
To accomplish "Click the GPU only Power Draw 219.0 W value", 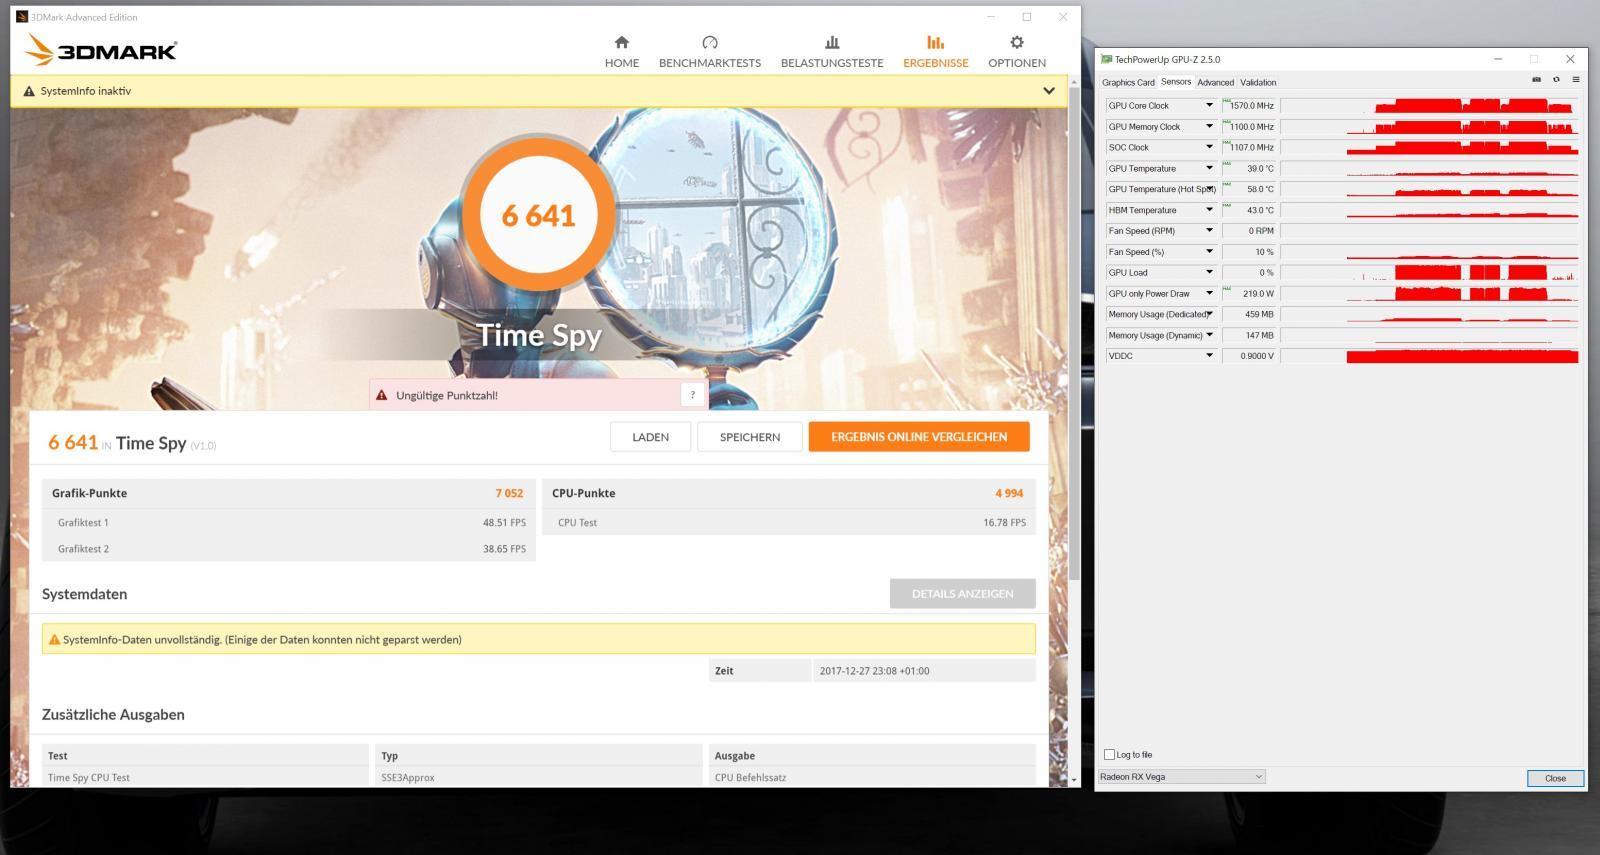I will pyautogui.click(x=1249, y=294).
